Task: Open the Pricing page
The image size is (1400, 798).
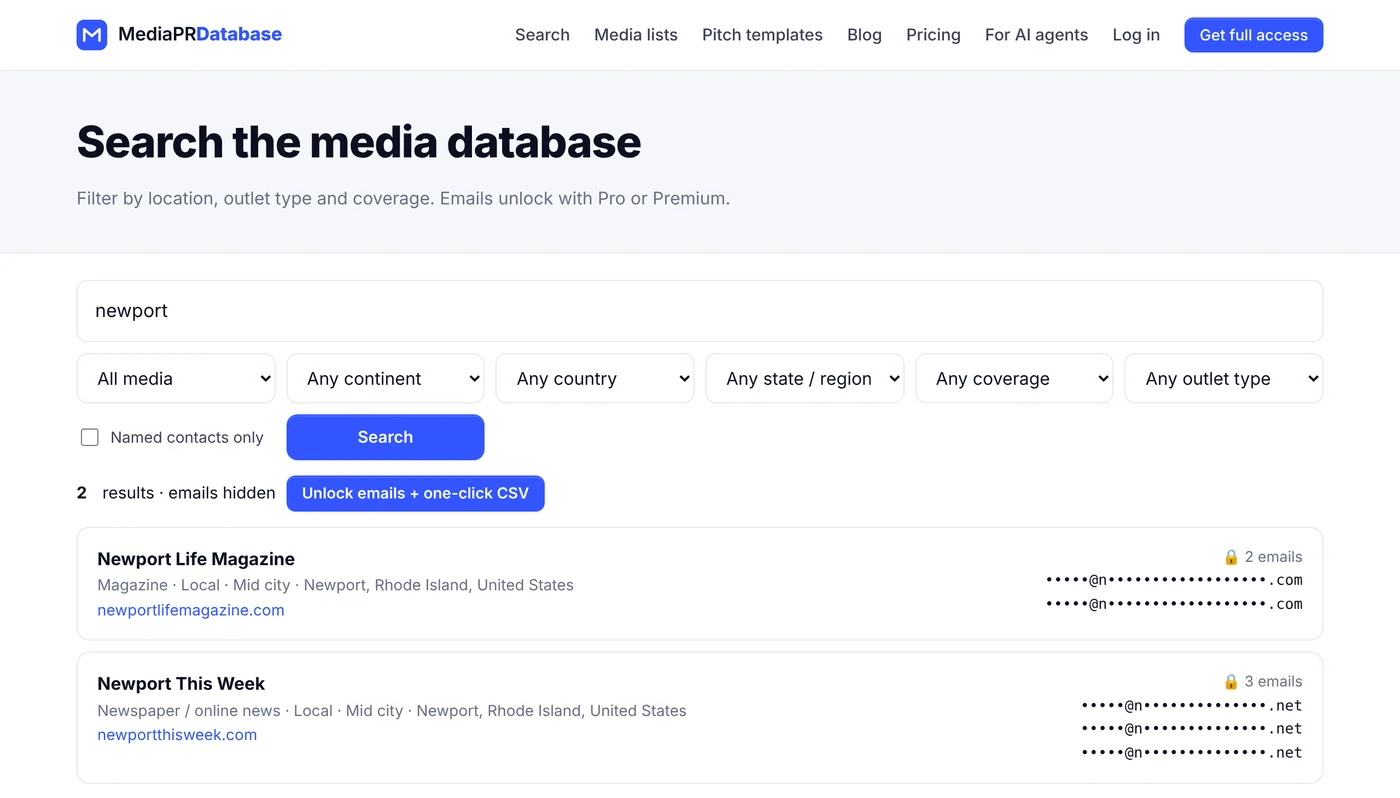Action: (x=933, y=35)
